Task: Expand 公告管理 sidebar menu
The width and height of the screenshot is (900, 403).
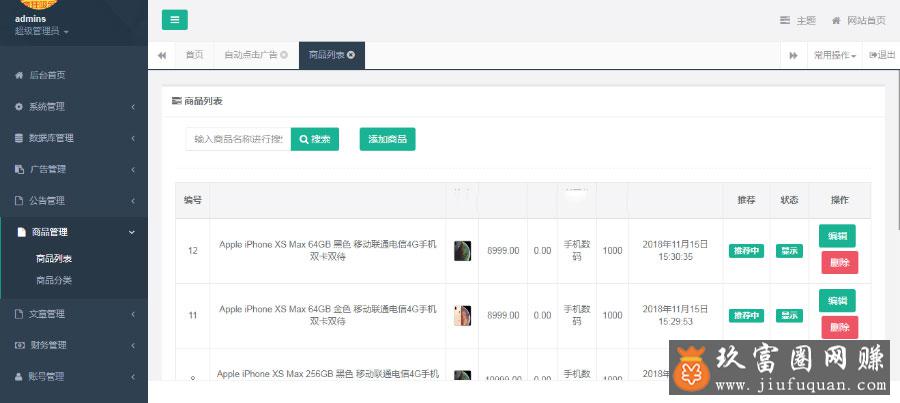Action: click(x=73, y=201)
